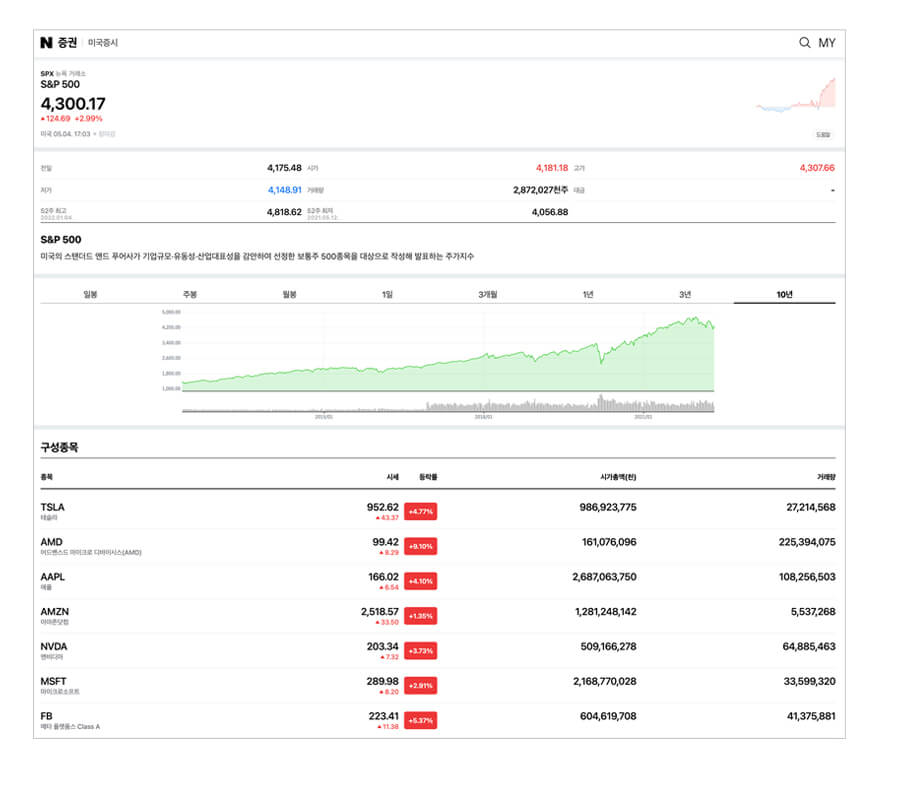
Task: Click AAPL price 166.02
Action: [383, 577]
